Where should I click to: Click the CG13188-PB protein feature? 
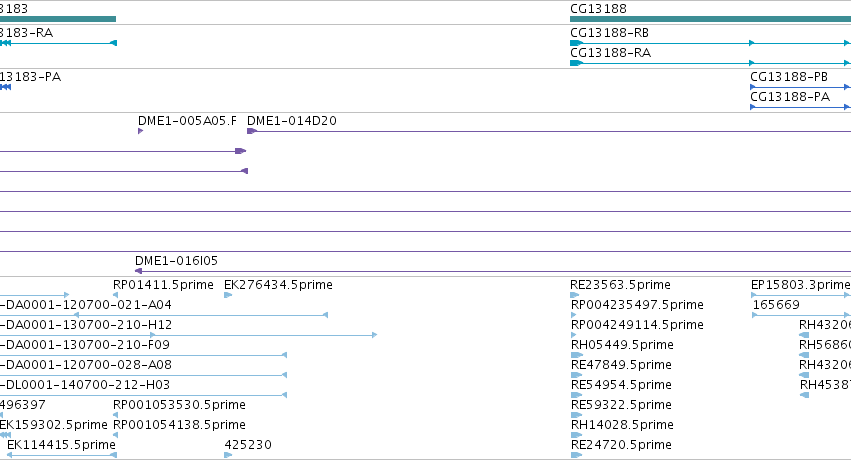[801, 87]
